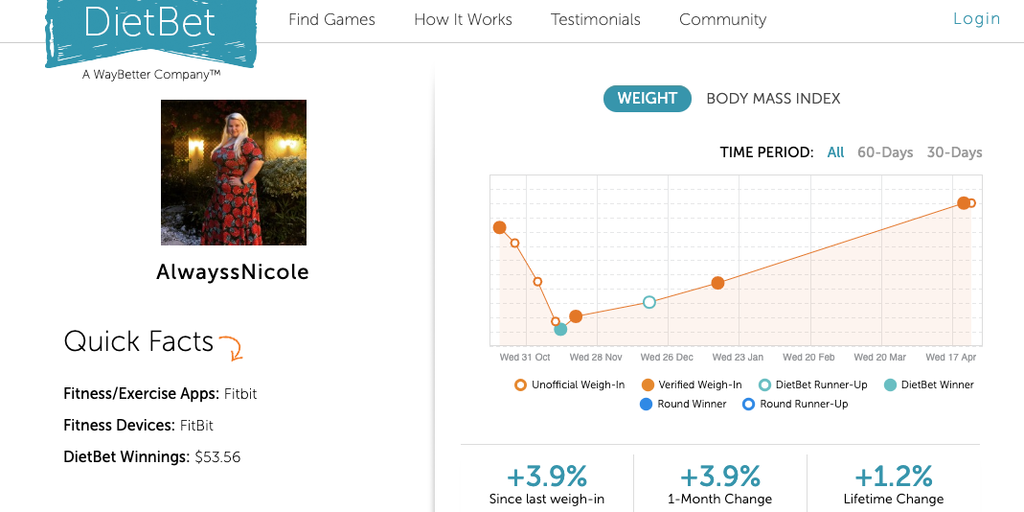This screenshot has height=512, width=1024.
Task: Click the orange arrow beside Quick Facts
Action: coord(231,348)
